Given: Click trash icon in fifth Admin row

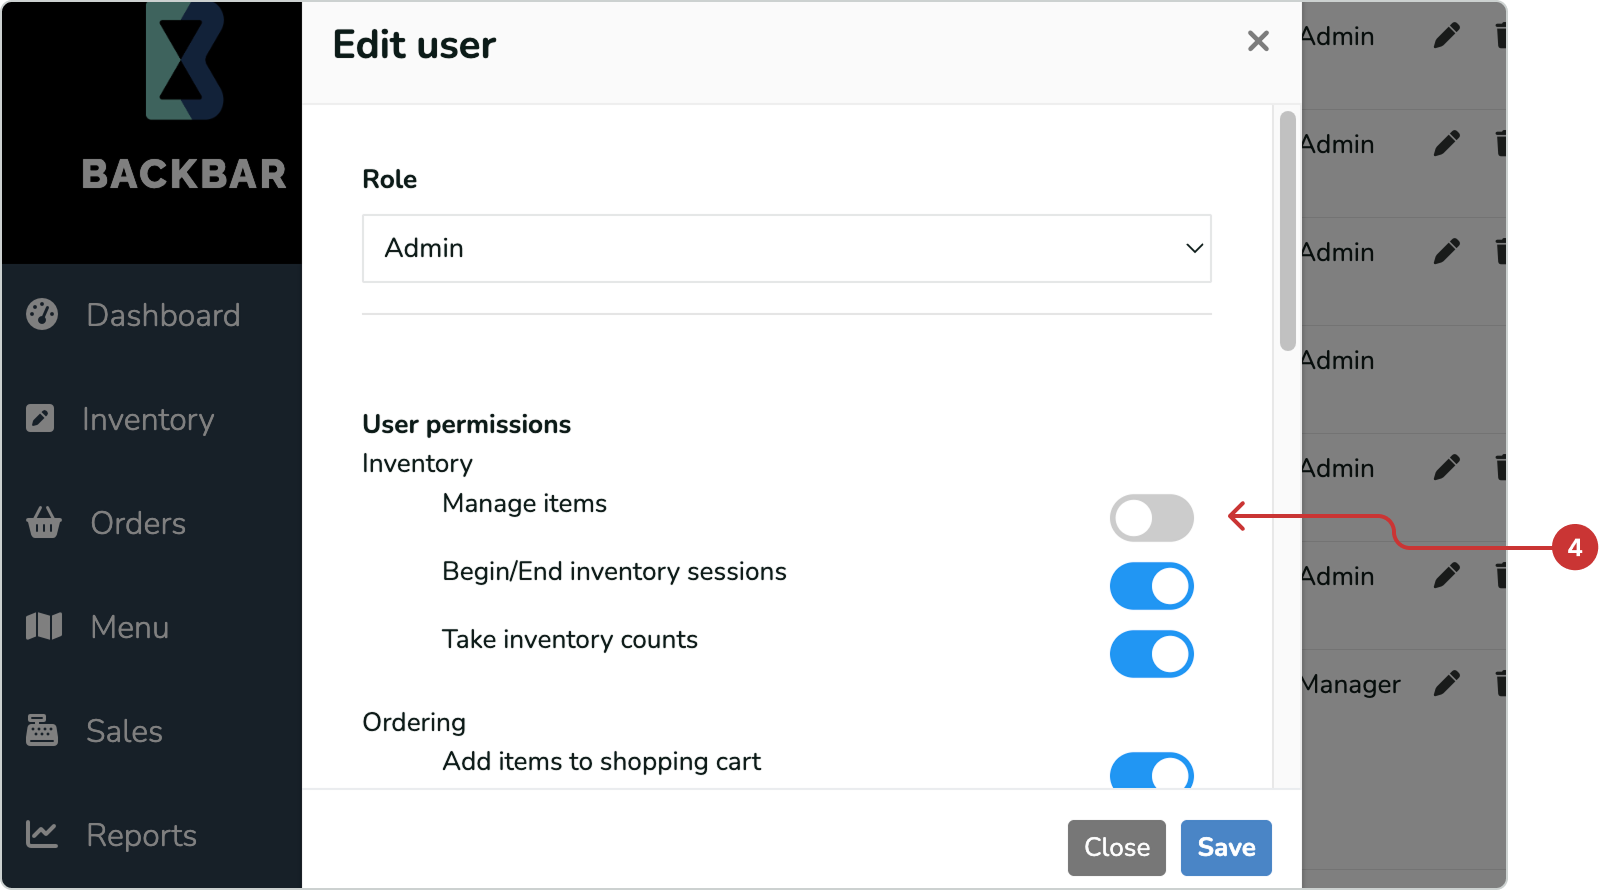Looking at the screenshot, I should pos(1500,467).
